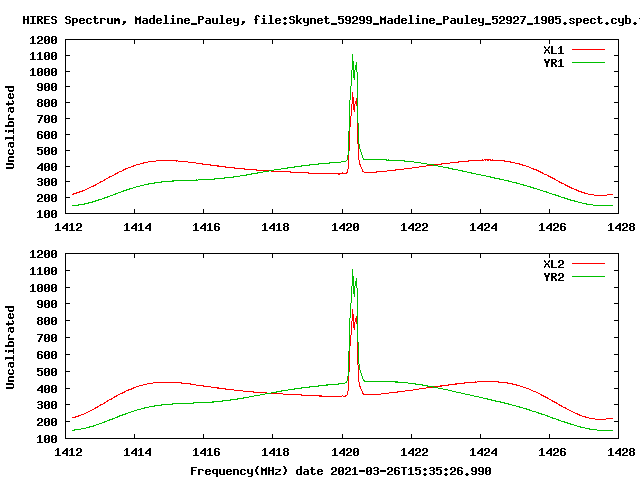Click the 200 tick on the lower plot
The height and width of the screenshot is (480, 640).
pyautogui.click(x=47, y=422)
